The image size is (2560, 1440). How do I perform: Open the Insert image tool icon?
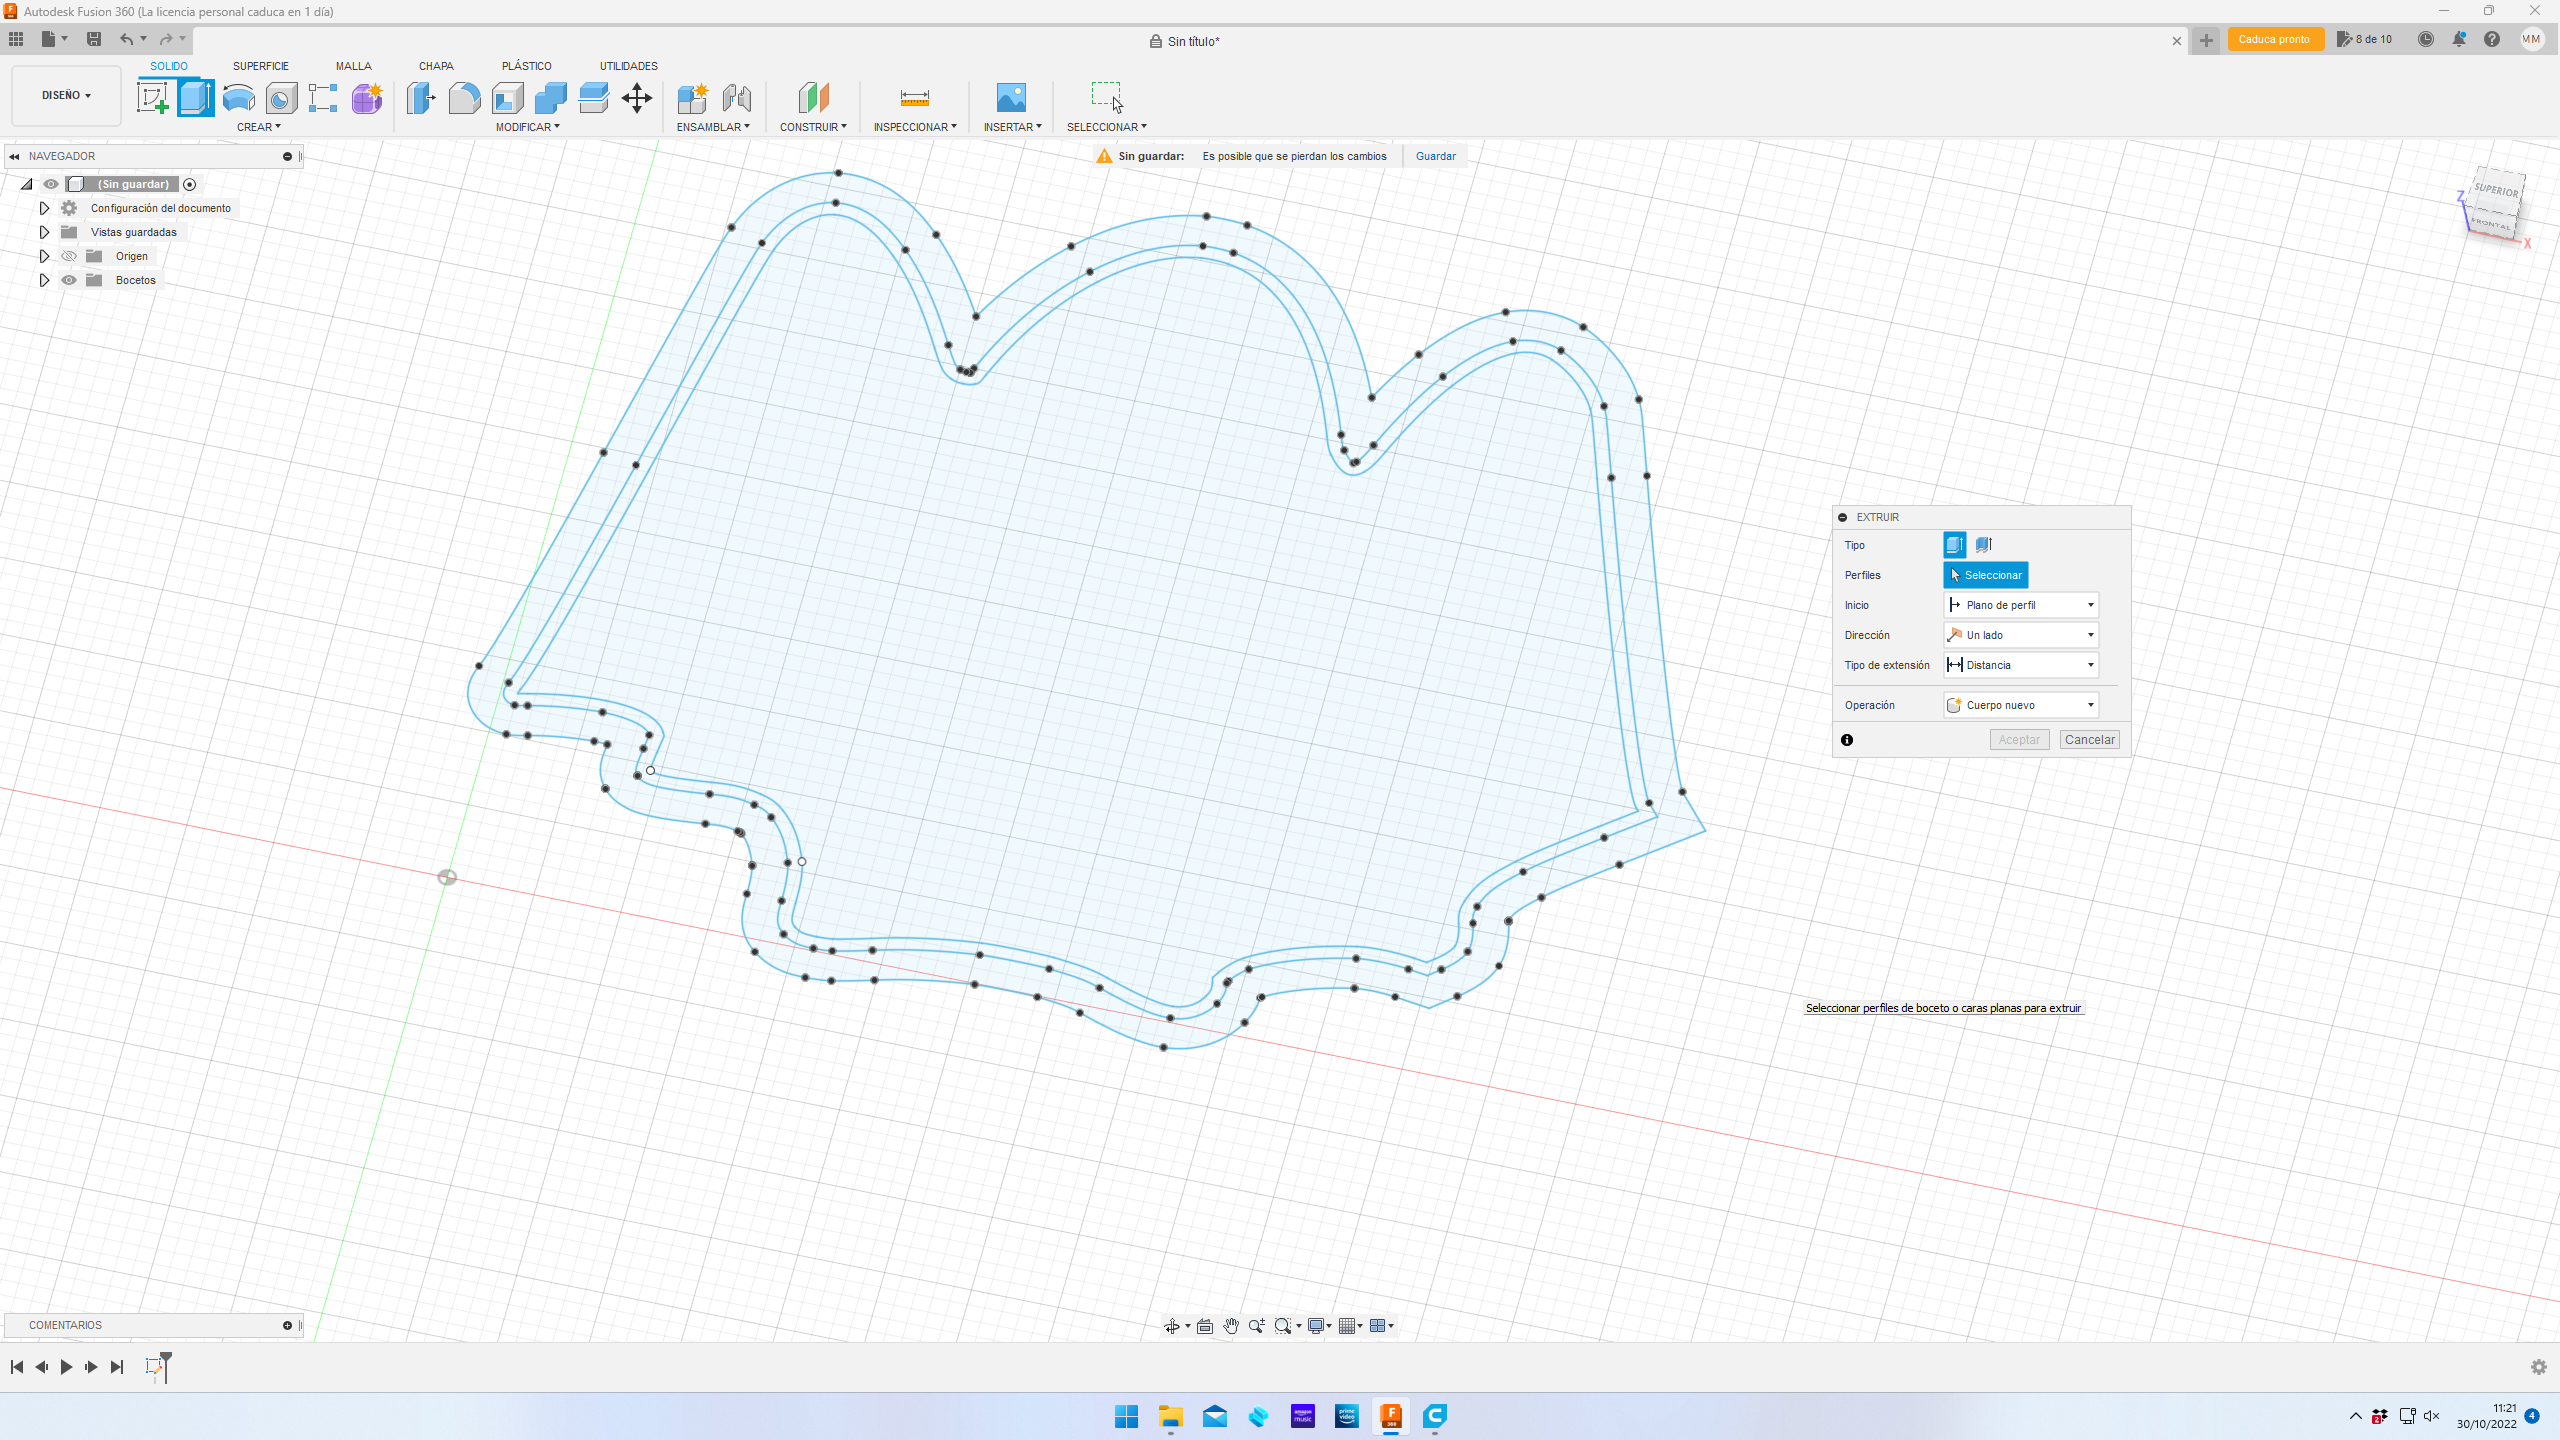[x=1011, y=98]
